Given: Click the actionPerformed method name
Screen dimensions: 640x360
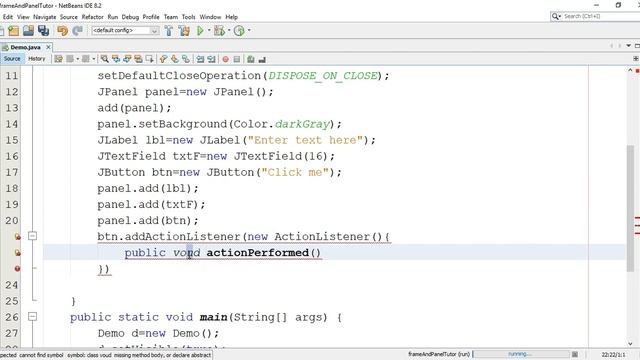Looking at the screenshot, I should point(258,253).
